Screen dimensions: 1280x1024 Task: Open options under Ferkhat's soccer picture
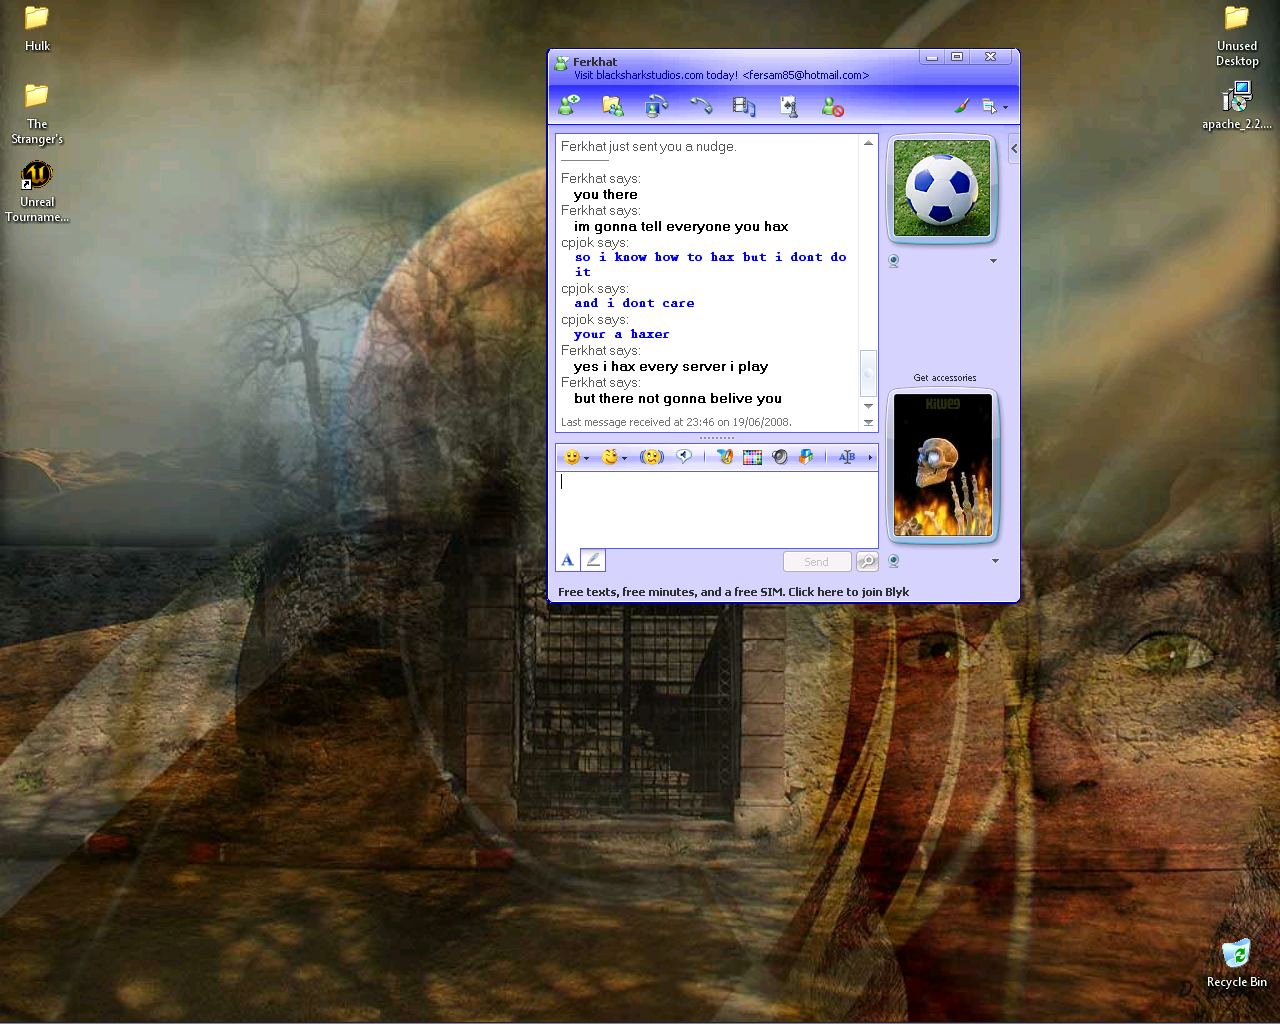pyautogui.click(x=993, y=261)
